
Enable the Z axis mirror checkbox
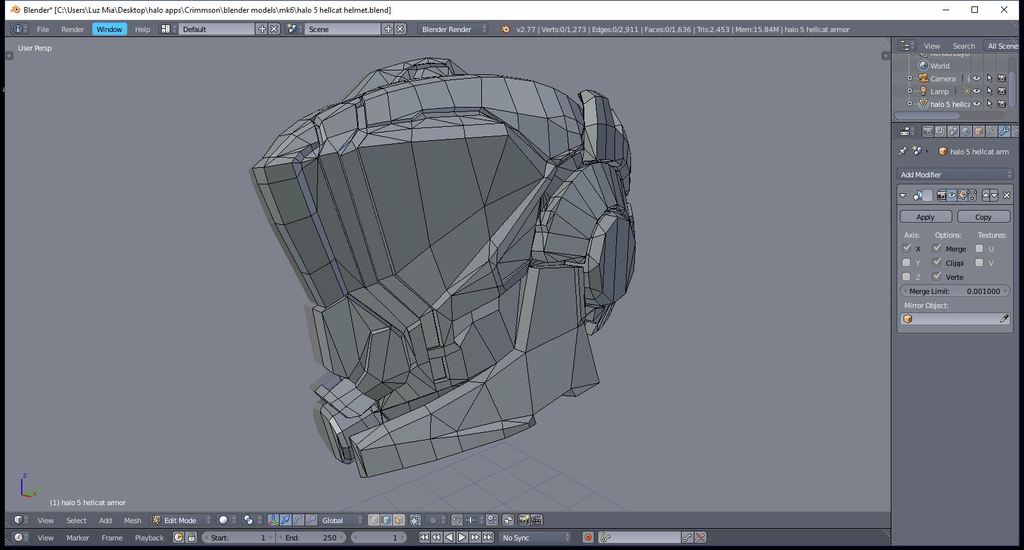906,277
